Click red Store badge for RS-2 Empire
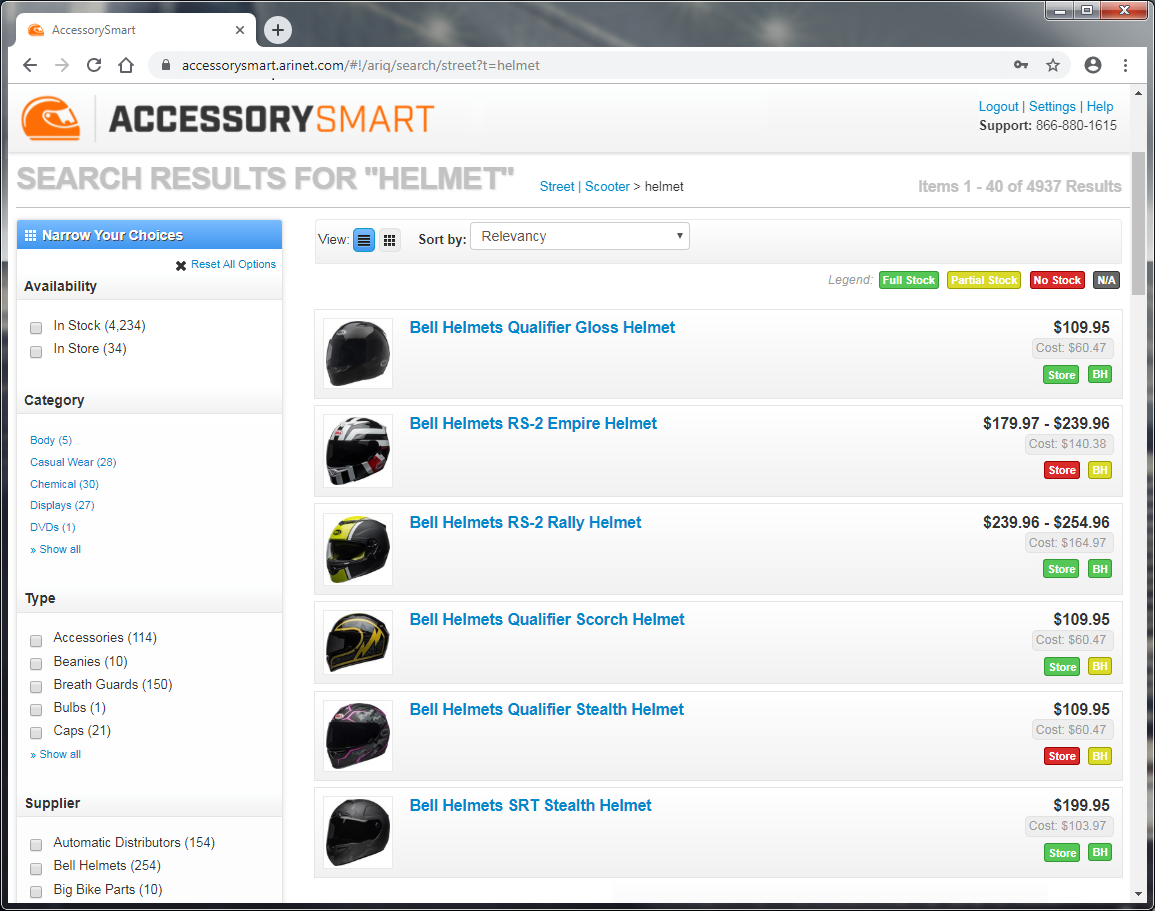 coord(1061,470)
